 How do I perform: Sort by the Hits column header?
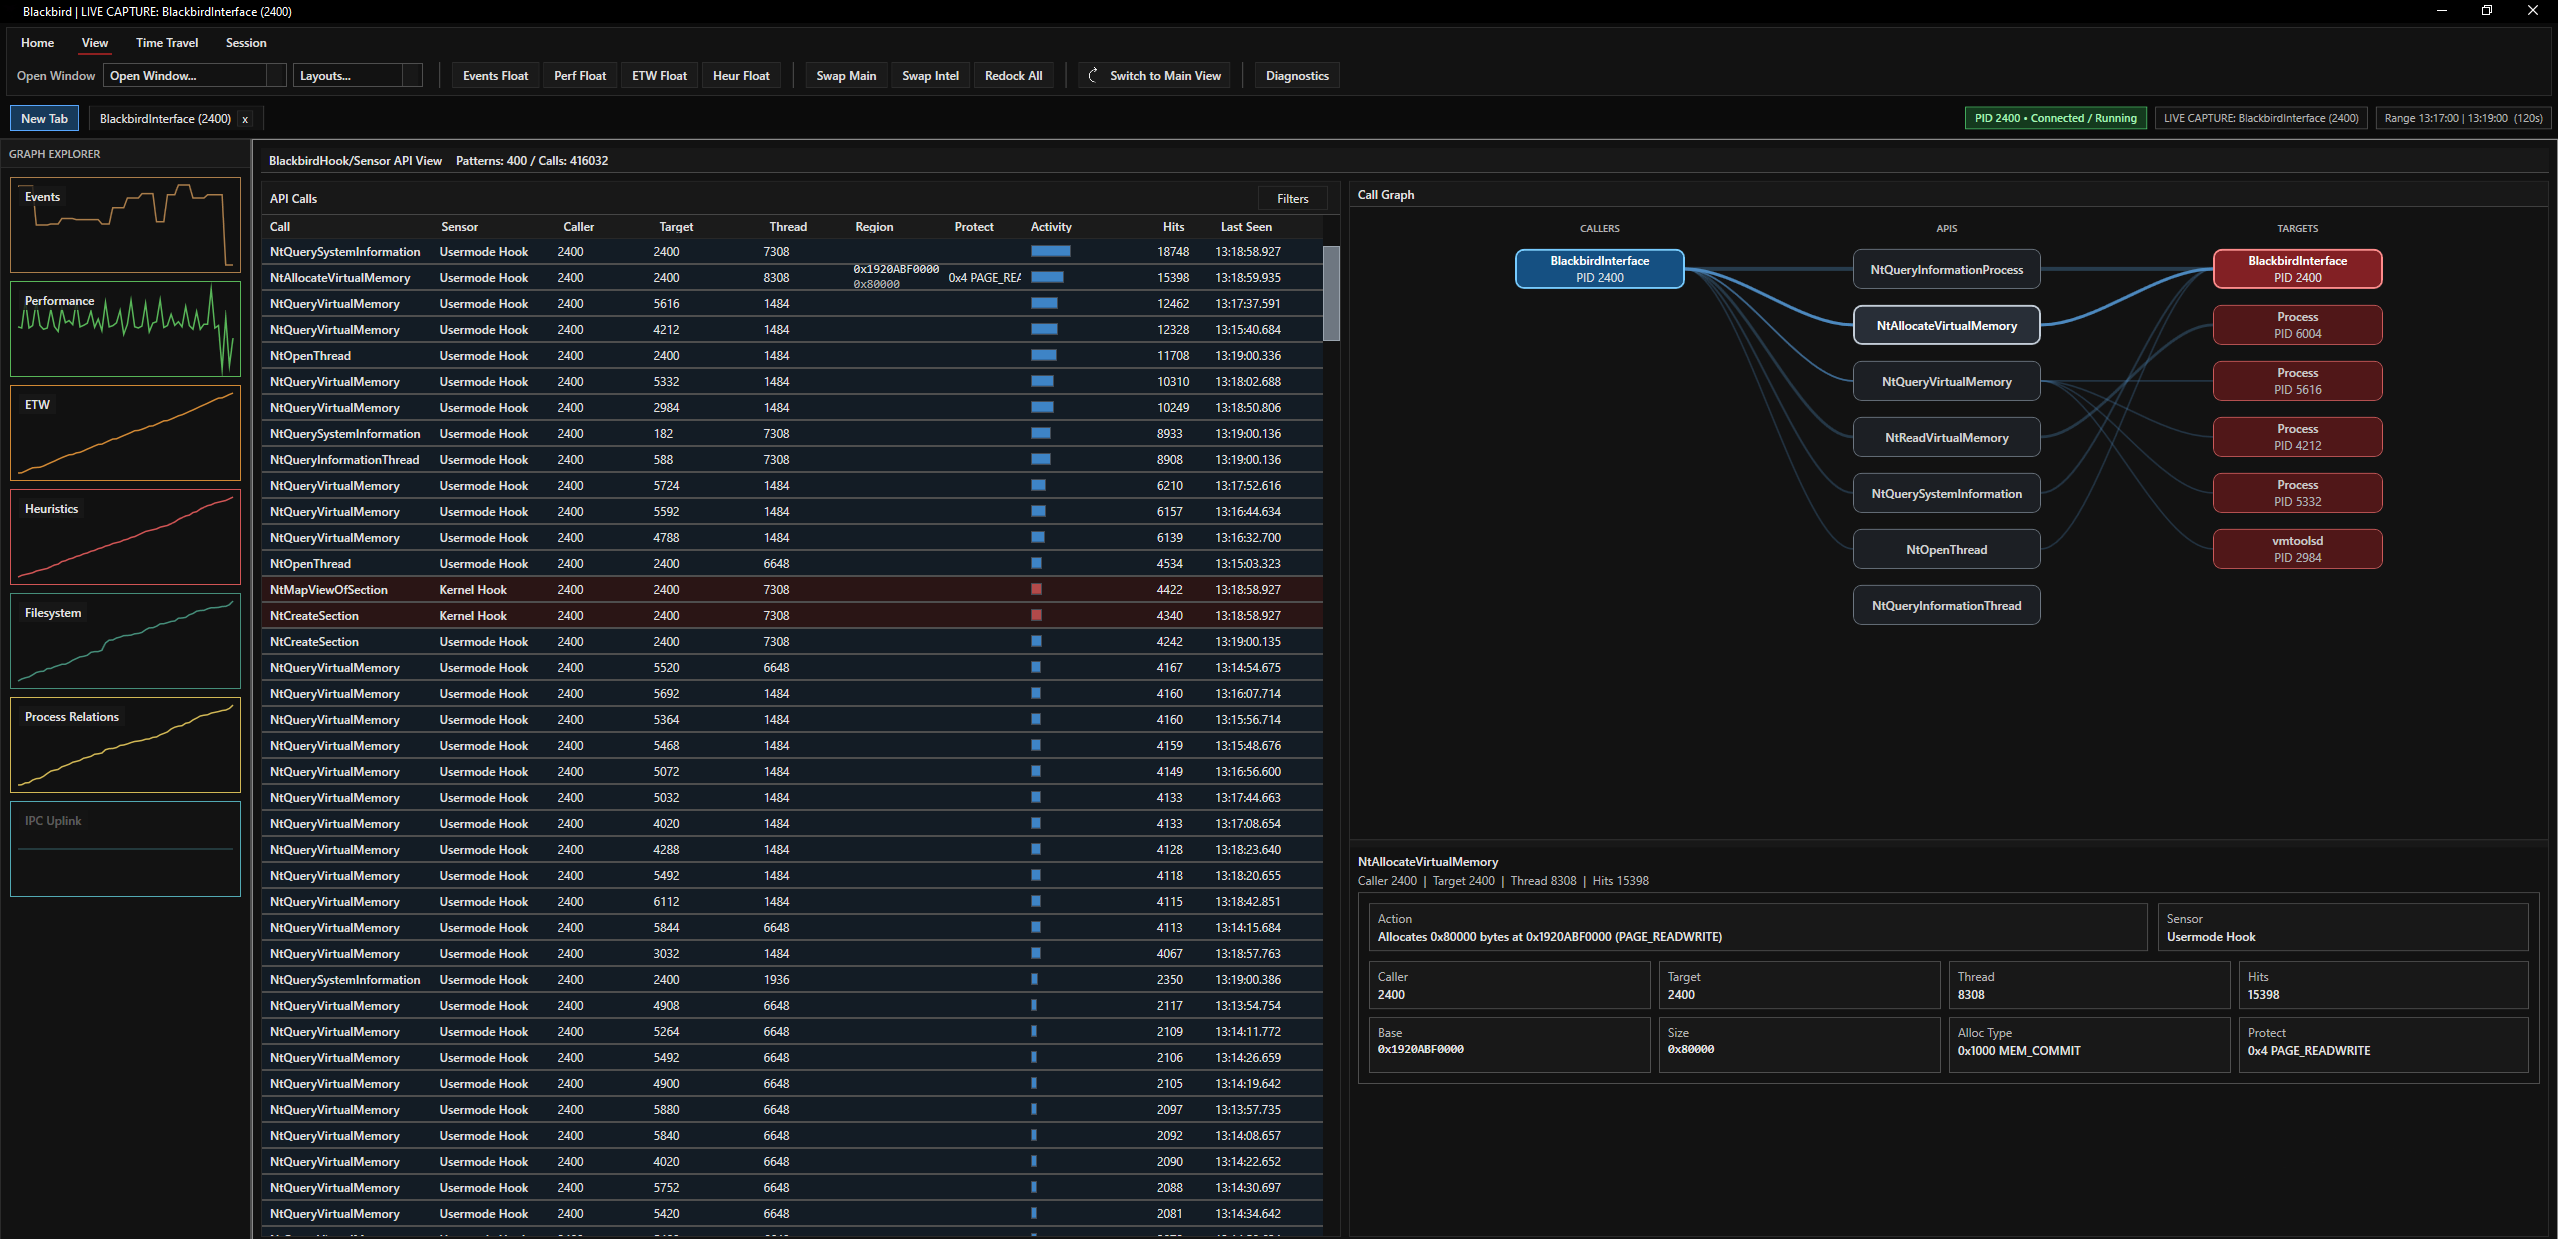tap(1173, 227)
